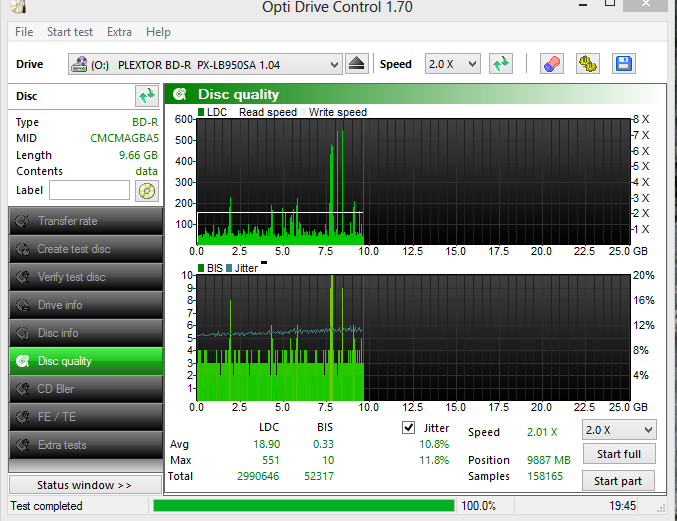Click the Speed value 2.01 X
Viewport: 677px width, 521px height.
(x=542, y=432)
